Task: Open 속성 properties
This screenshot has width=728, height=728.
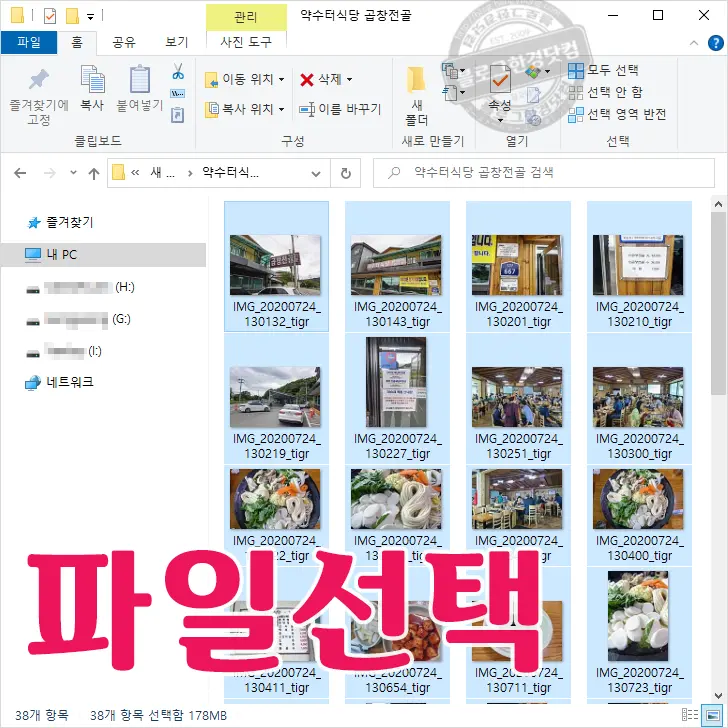Action: [x=500, y=87]
